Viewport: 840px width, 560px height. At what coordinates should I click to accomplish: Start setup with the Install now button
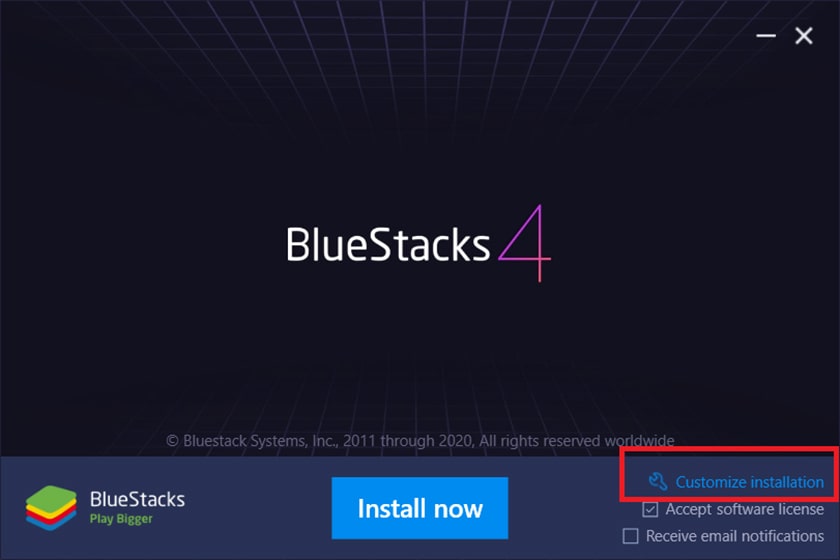point(420,508)
